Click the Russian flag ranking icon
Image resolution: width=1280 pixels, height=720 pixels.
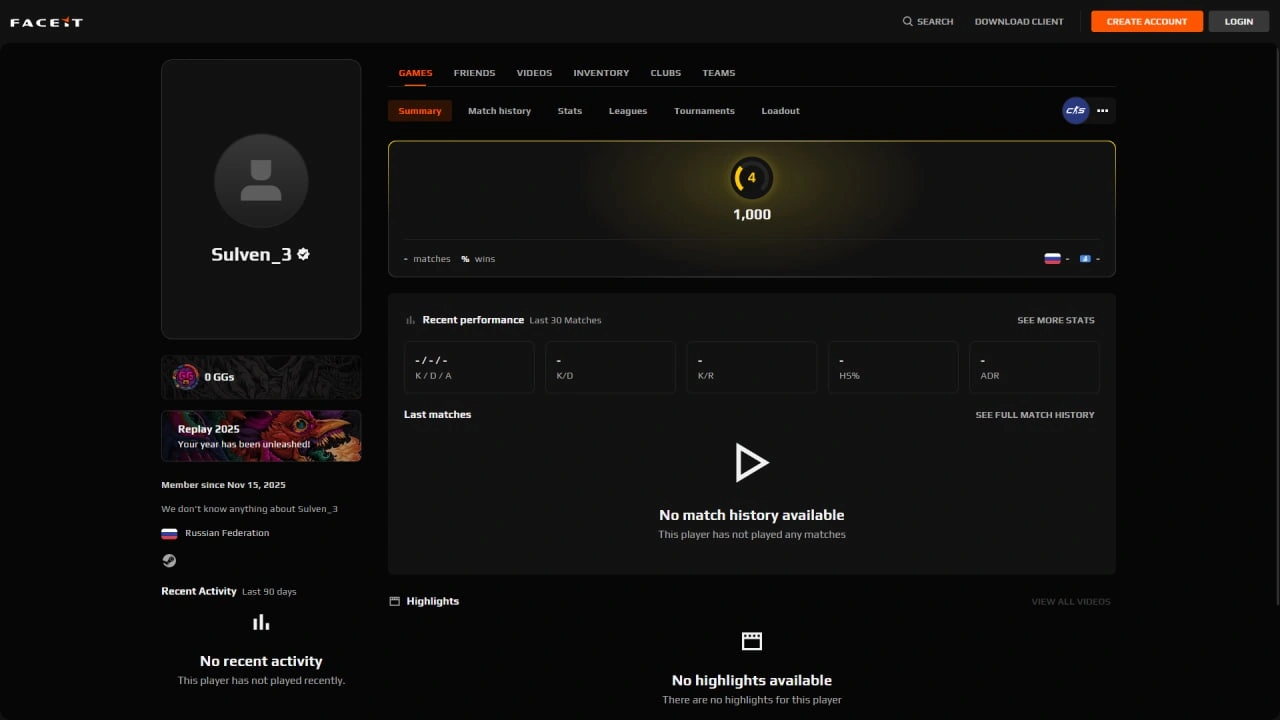point(1052,258)
